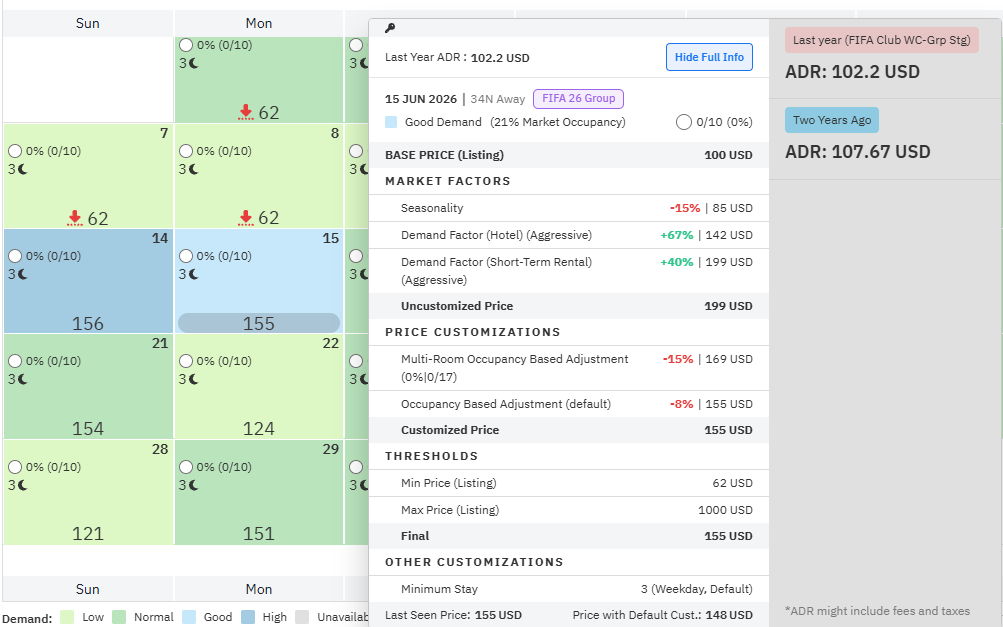Click red min-price arrow in top Monday cell
Screen dimensions: 1003x627
click(x=246, y=113)
